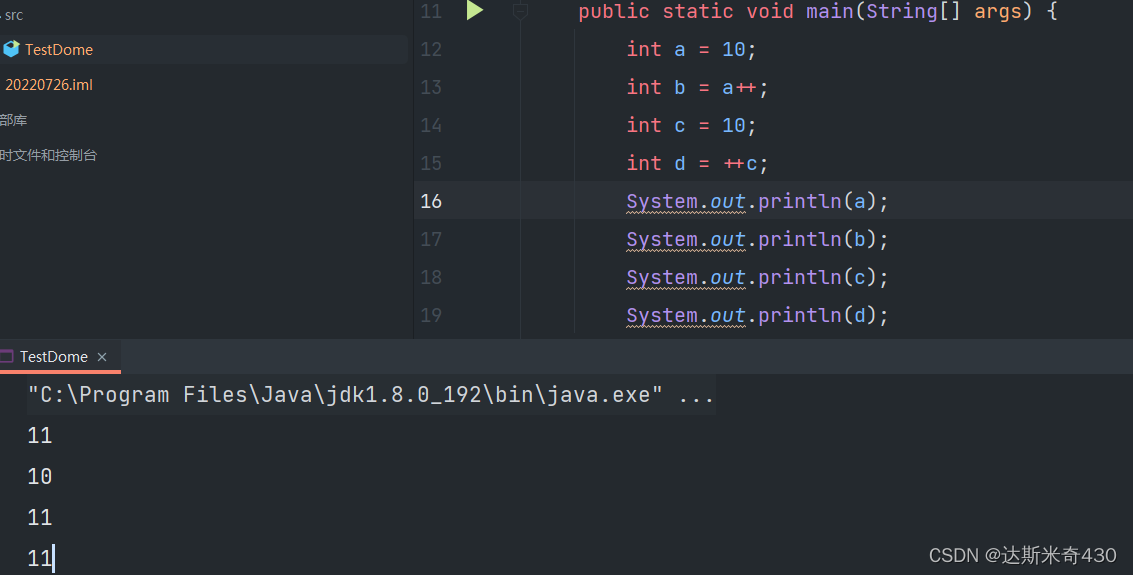Screen dimensions: 1133x575
Task: Select 20220726.iml file in project tree
Action: [x=48, y=85]
